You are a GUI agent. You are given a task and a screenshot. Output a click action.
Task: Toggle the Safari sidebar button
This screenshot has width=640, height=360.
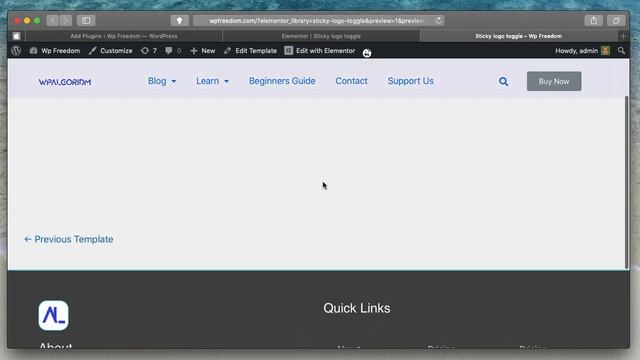(86, 20)
